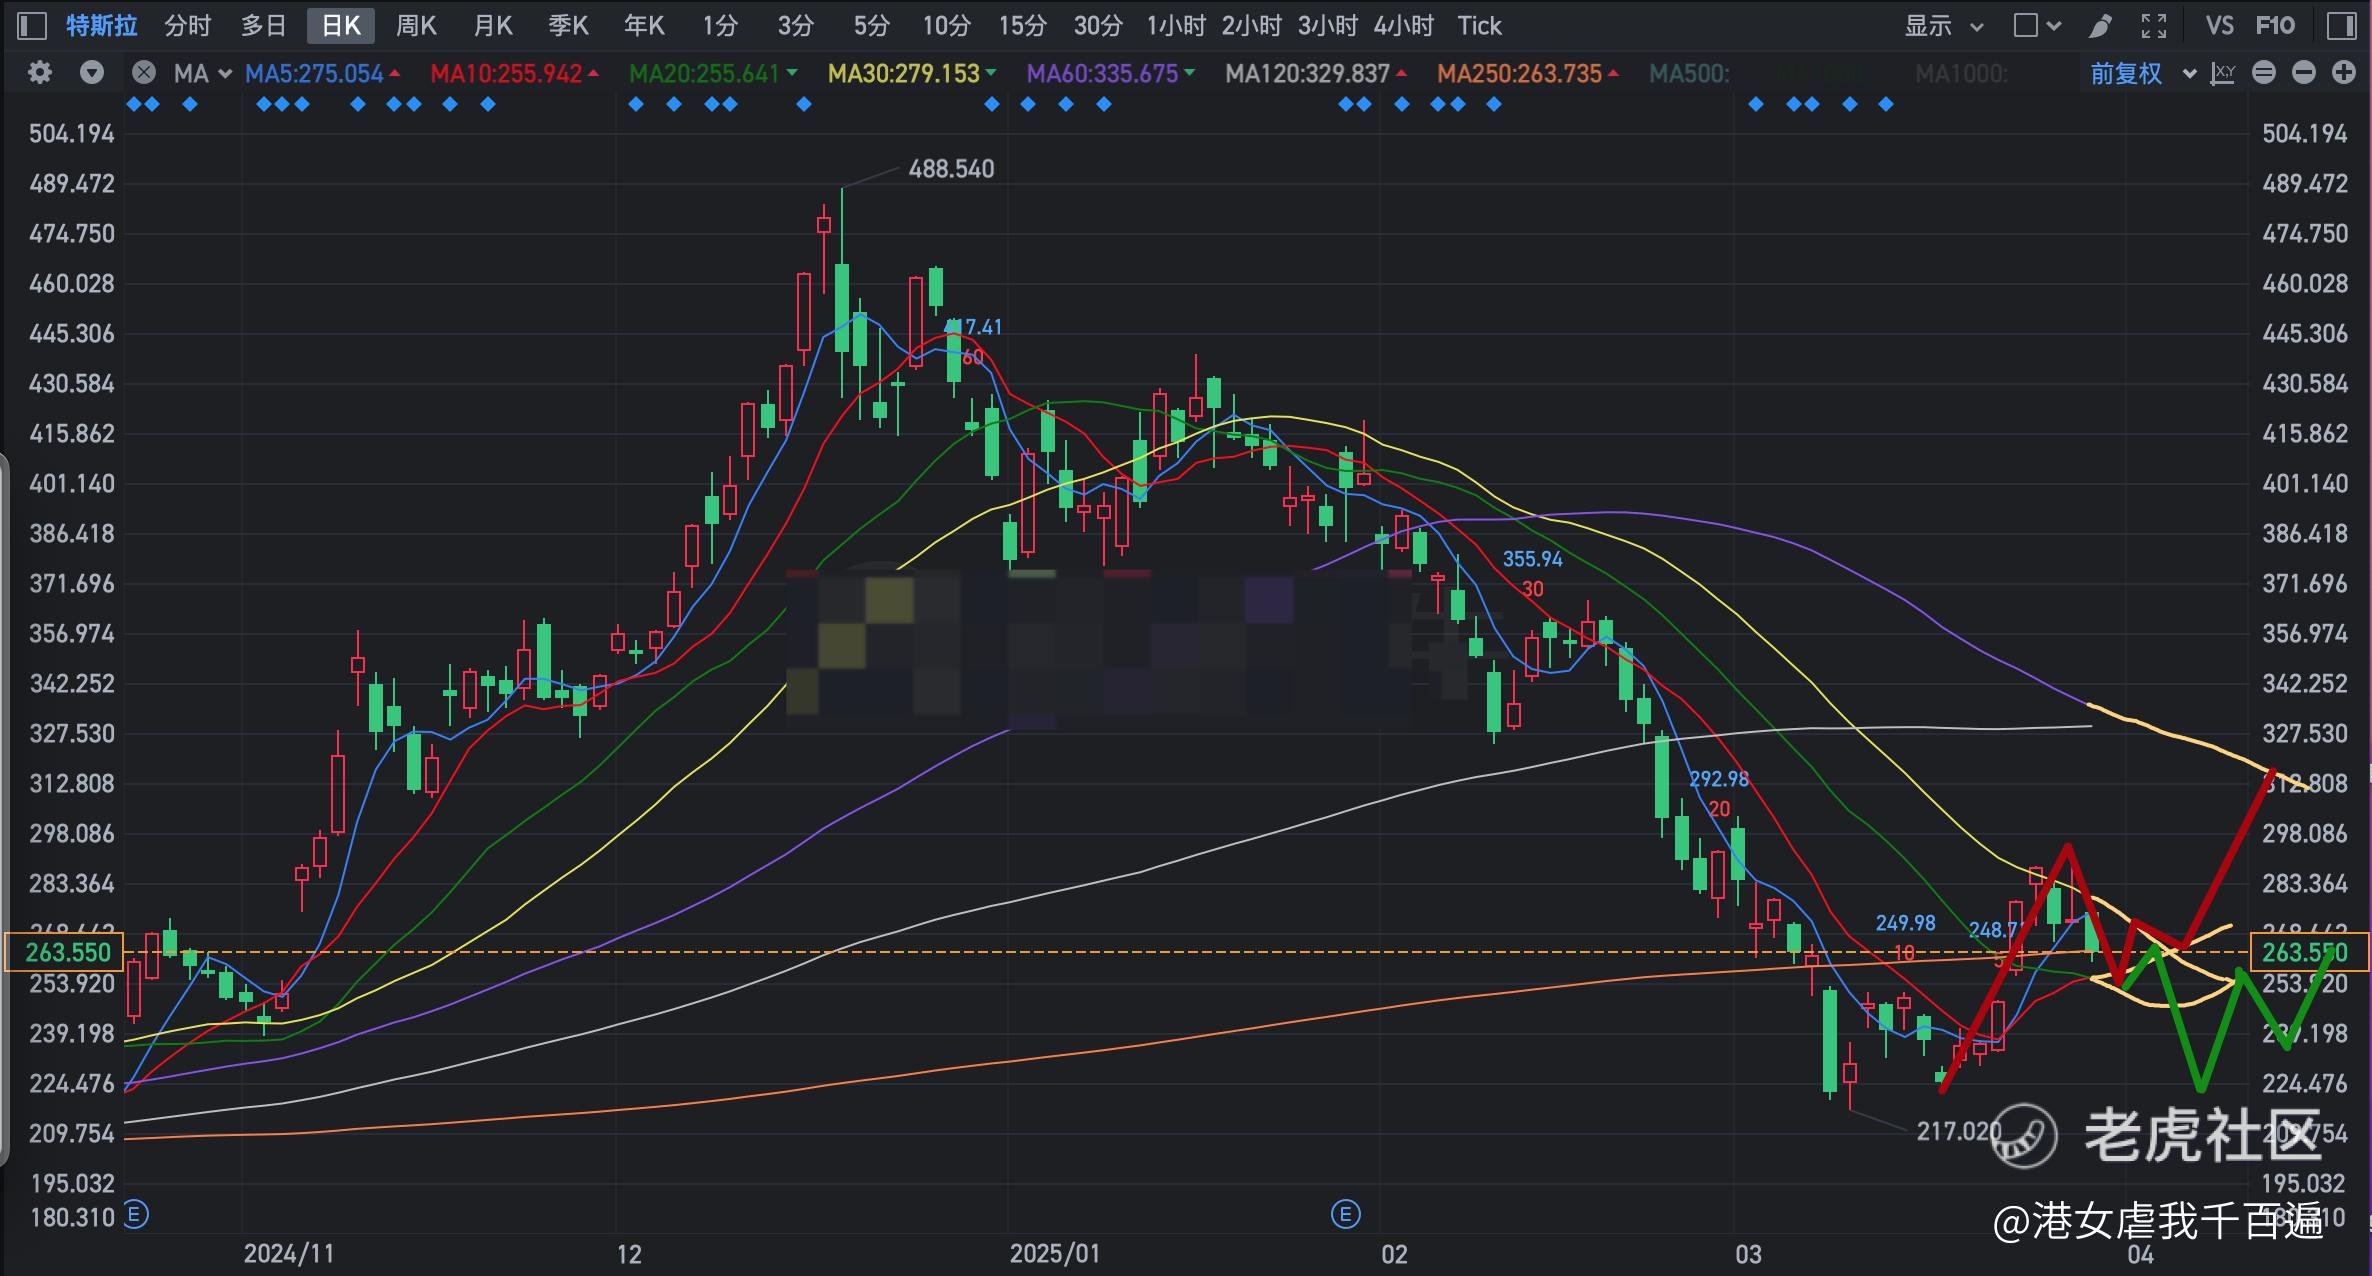Select the 10分 interval
This screenshot has height=1276, width=2372.
tap(946, 25)
